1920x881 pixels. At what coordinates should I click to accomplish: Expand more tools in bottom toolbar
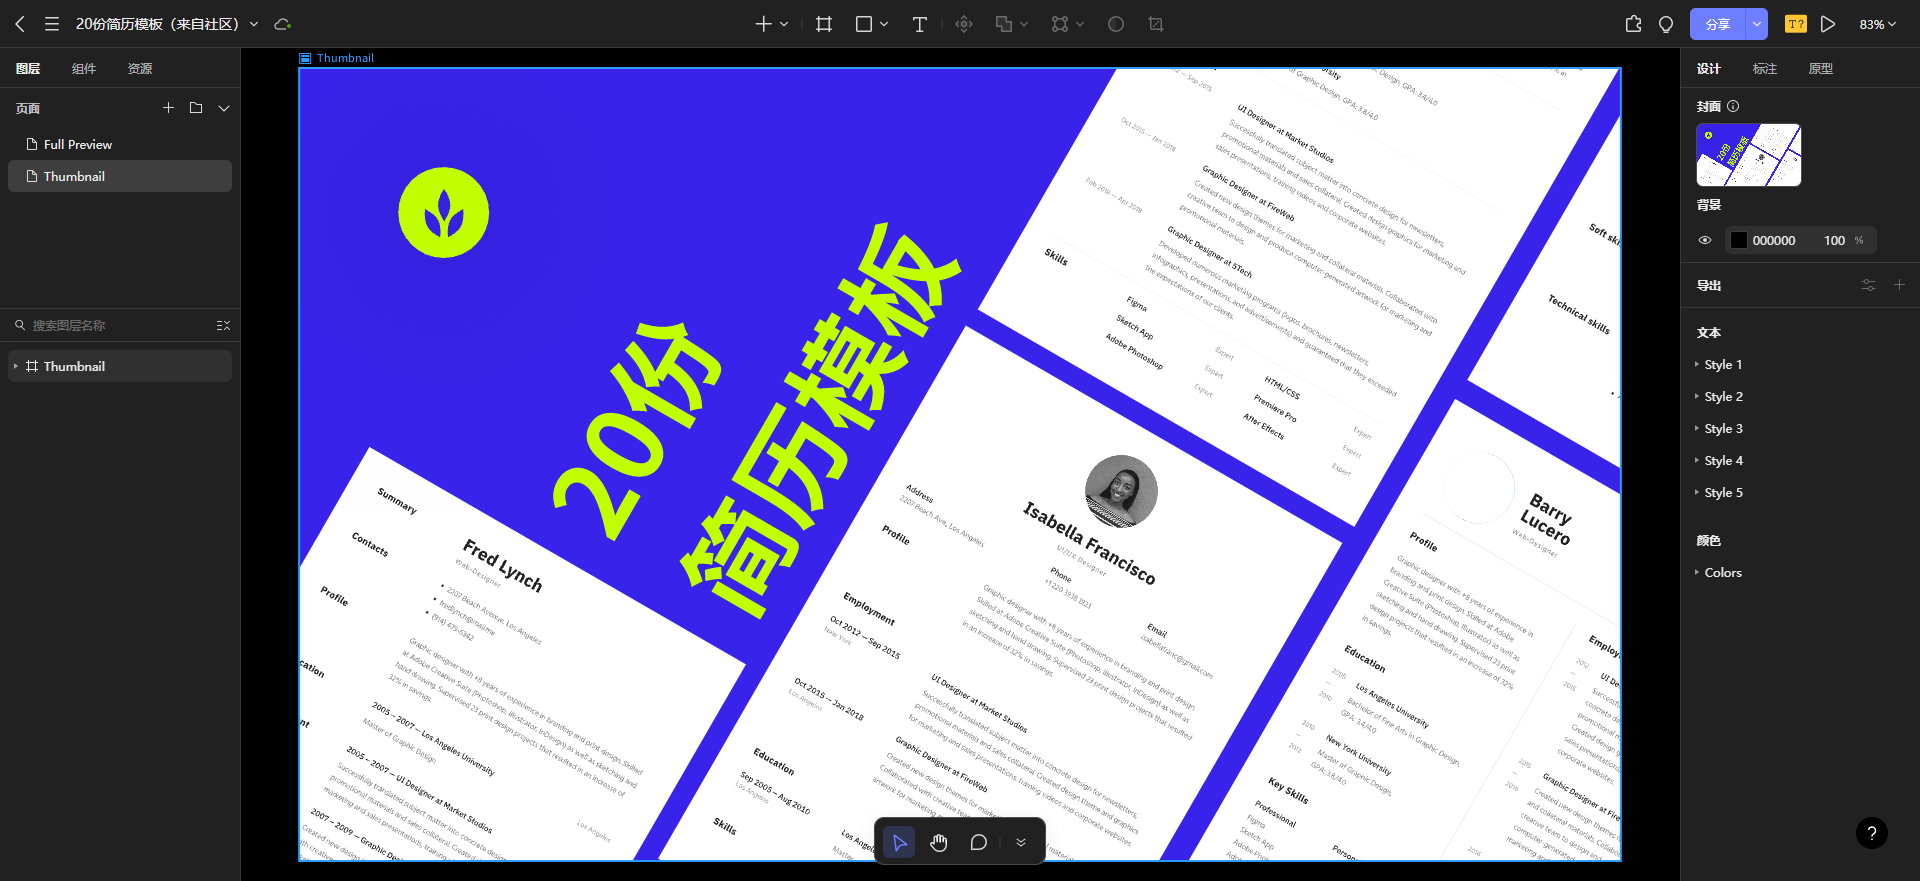tap(1021, 843)
